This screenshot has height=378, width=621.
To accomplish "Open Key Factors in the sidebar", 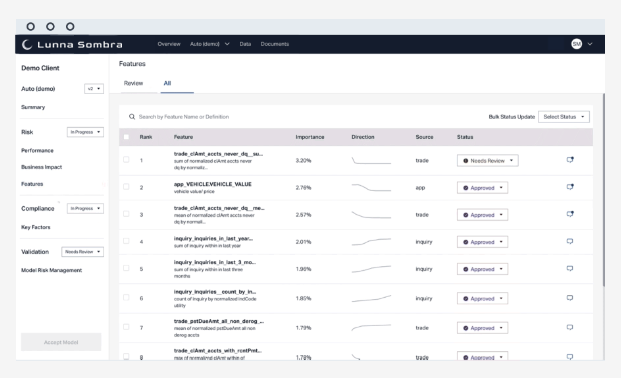I will click(36, 227).
